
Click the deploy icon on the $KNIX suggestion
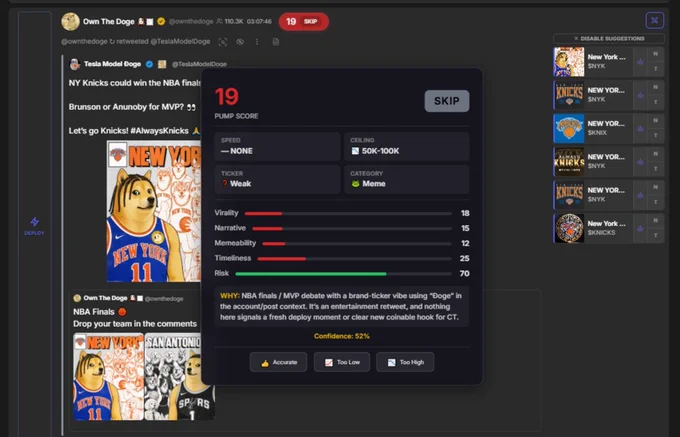[640, 129]
